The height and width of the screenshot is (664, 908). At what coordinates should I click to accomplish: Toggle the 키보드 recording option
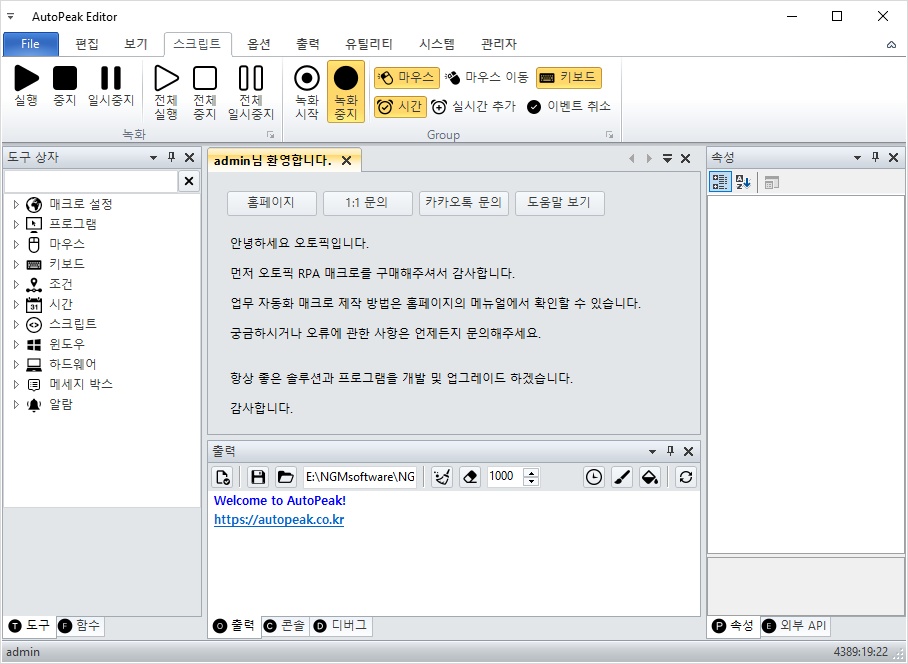[569, 77]
